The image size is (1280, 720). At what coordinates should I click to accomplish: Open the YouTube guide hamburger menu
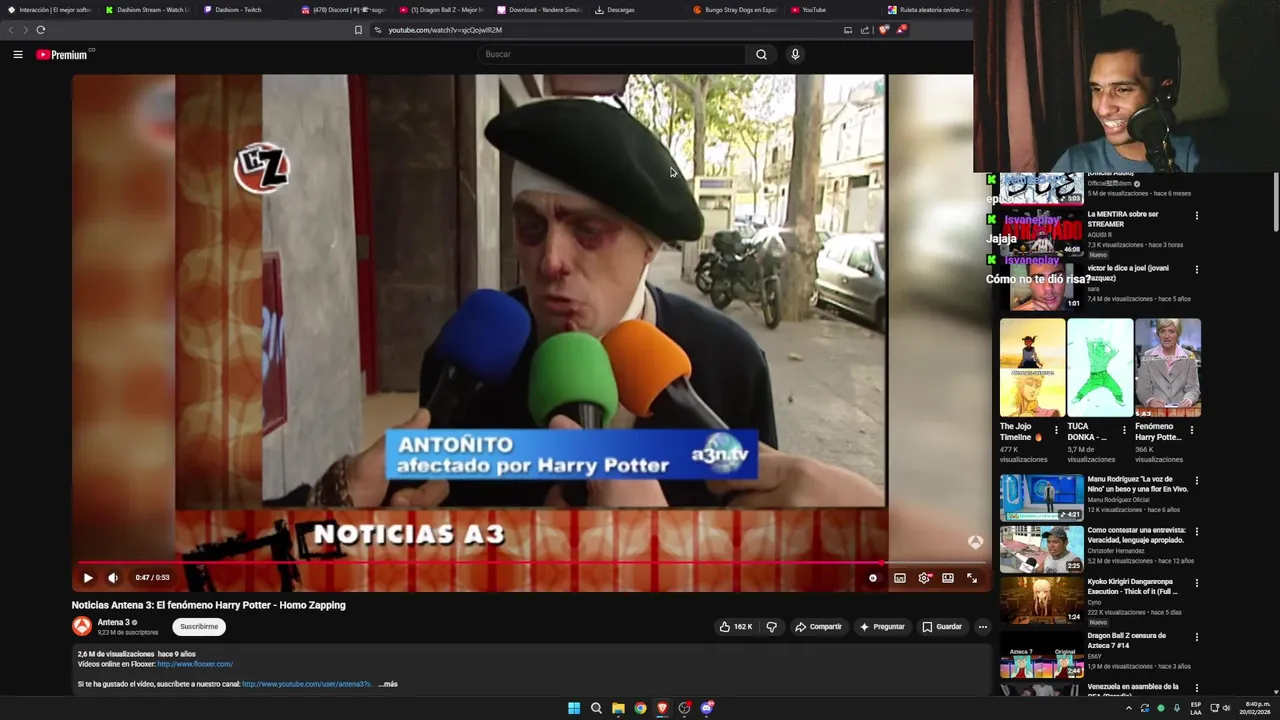18,54
